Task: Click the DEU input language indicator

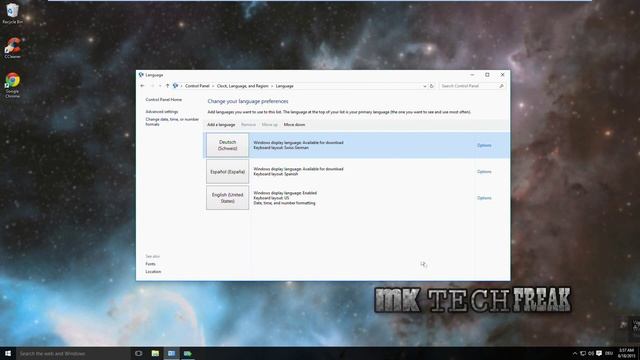Action: pos(609,353)
